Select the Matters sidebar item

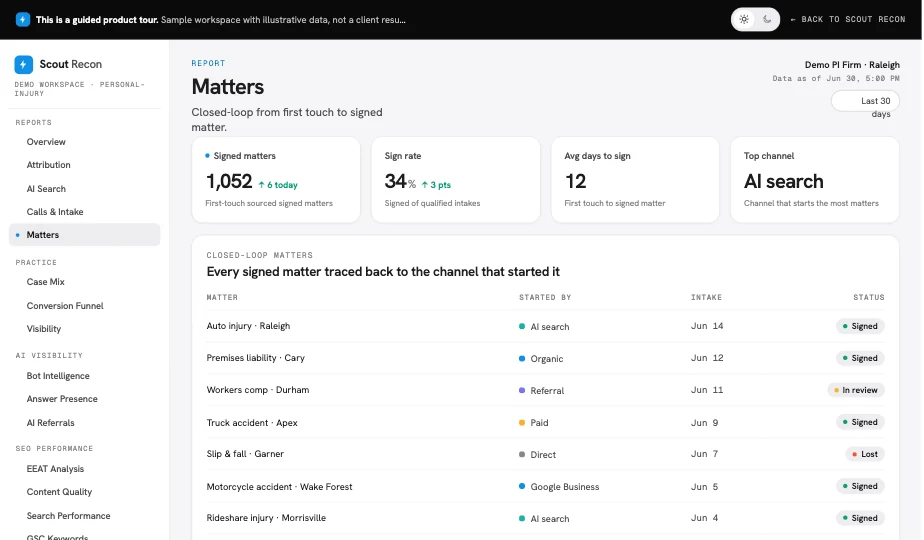tap(84, 235)
